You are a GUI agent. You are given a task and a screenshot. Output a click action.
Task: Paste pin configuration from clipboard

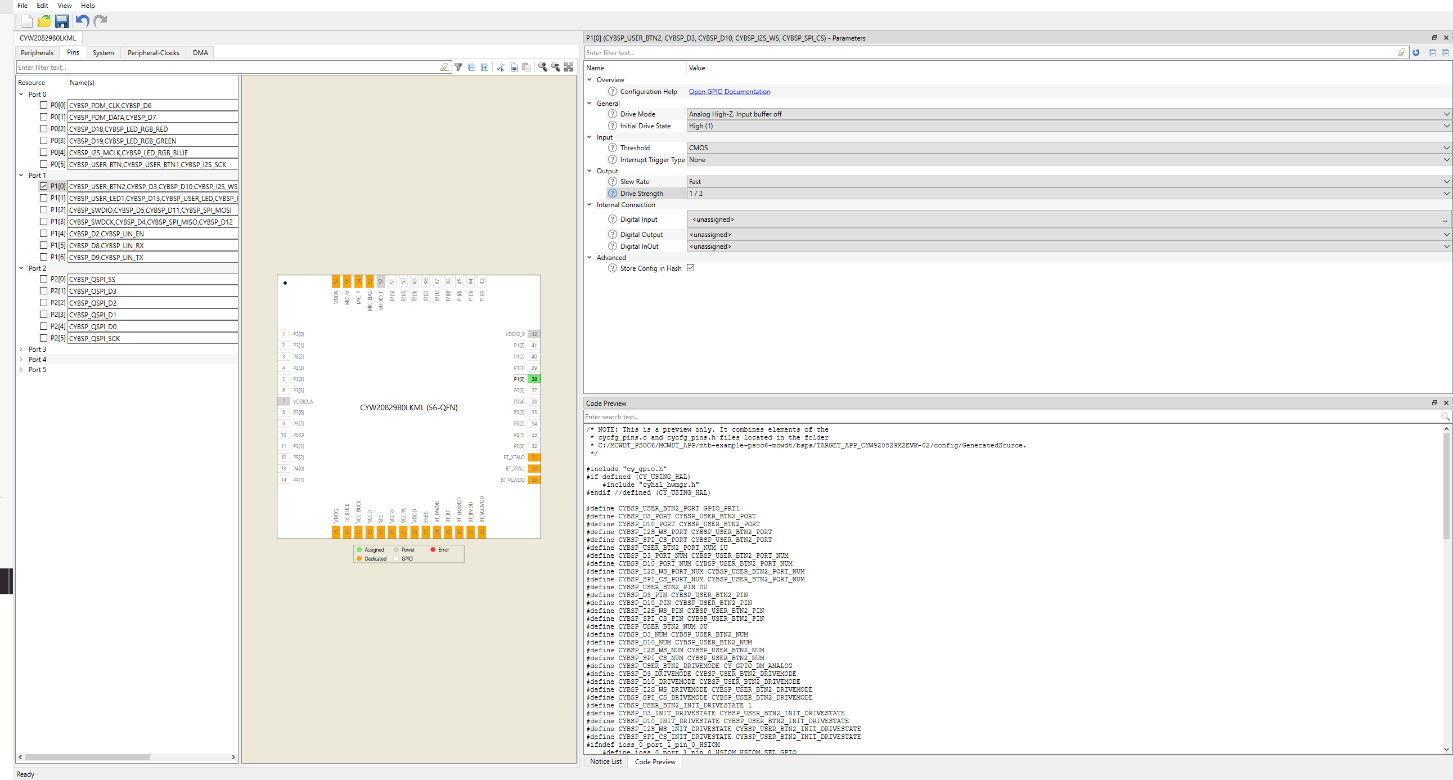(526, 67)
